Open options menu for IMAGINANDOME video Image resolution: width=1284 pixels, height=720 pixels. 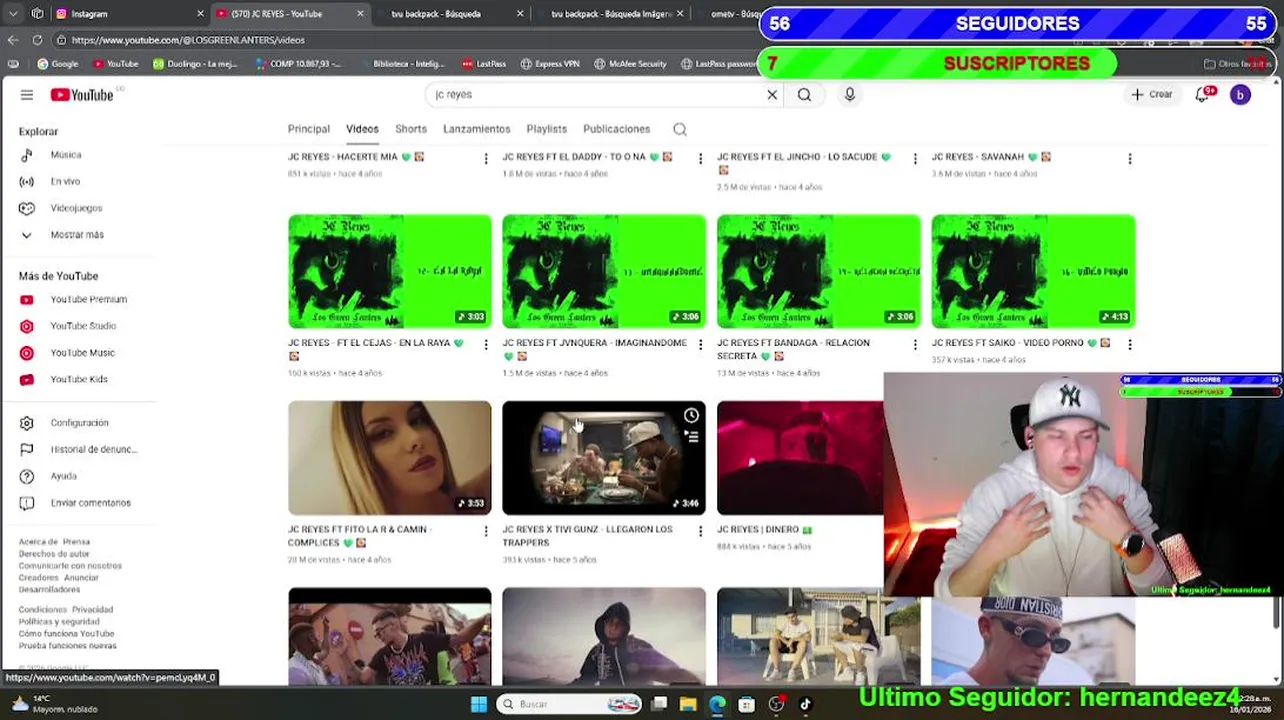(700, 344)
